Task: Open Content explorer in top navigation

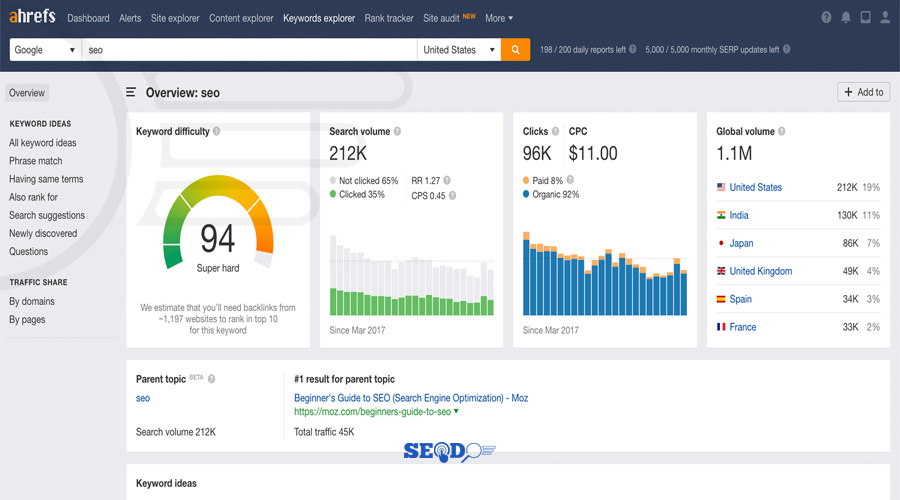Action: pyautogui.click(x=241, y=18)
